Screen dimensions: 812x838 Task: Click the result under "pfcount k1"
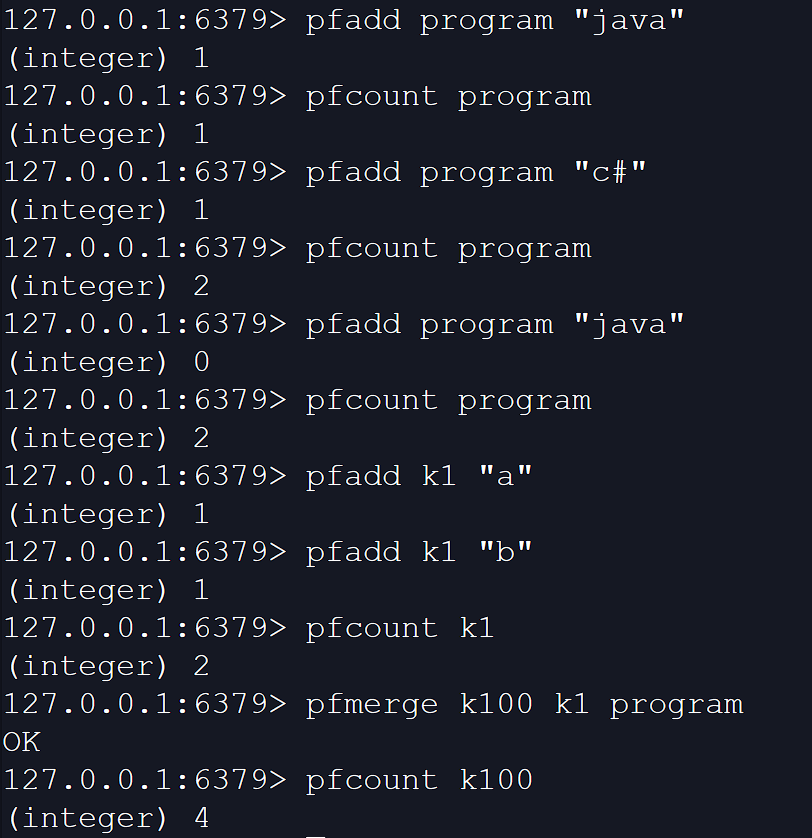[107, 666]
